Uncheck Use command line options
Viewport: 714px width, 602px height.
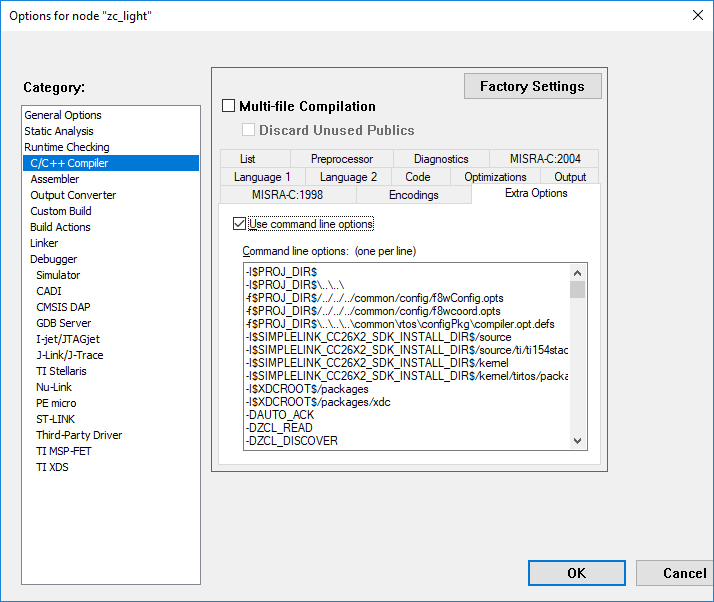coord(239,224)
